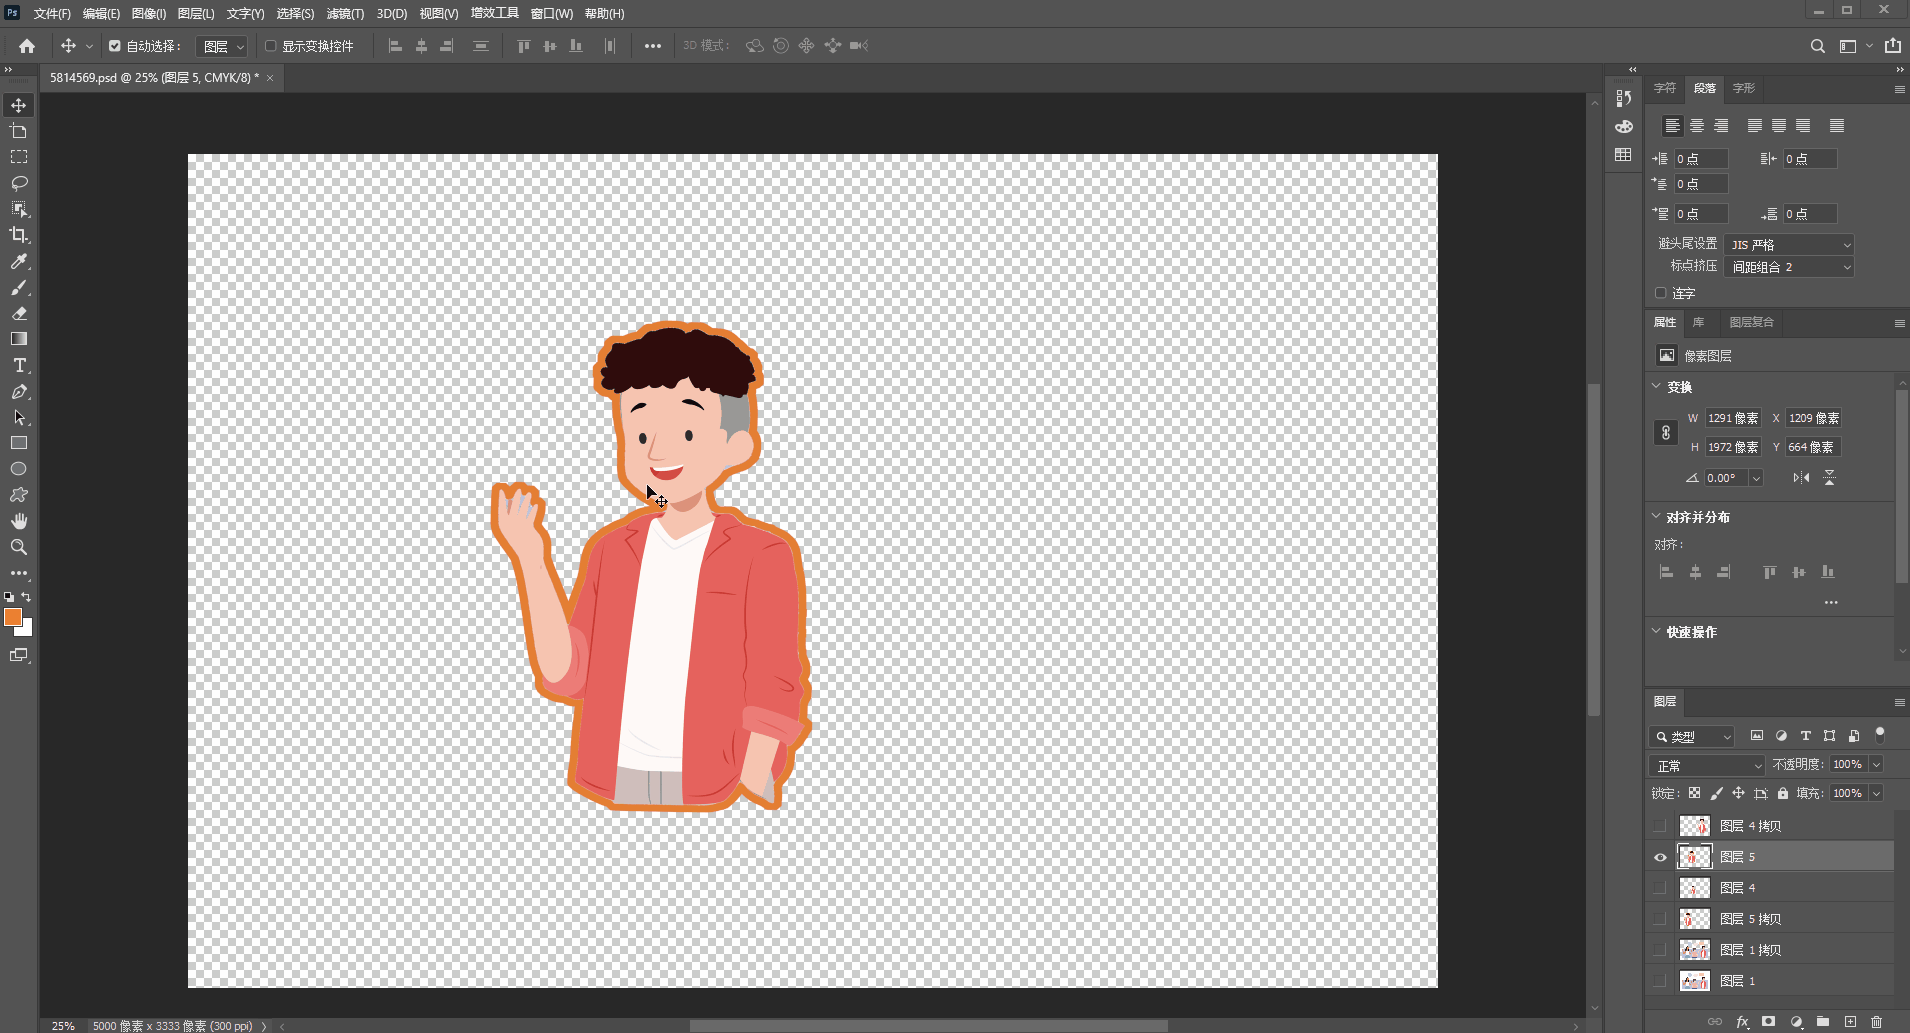This screenshot has height=1033, width=1910.
Task: Open layer filter 类型 dropdown
Action: coord(1692,736)
